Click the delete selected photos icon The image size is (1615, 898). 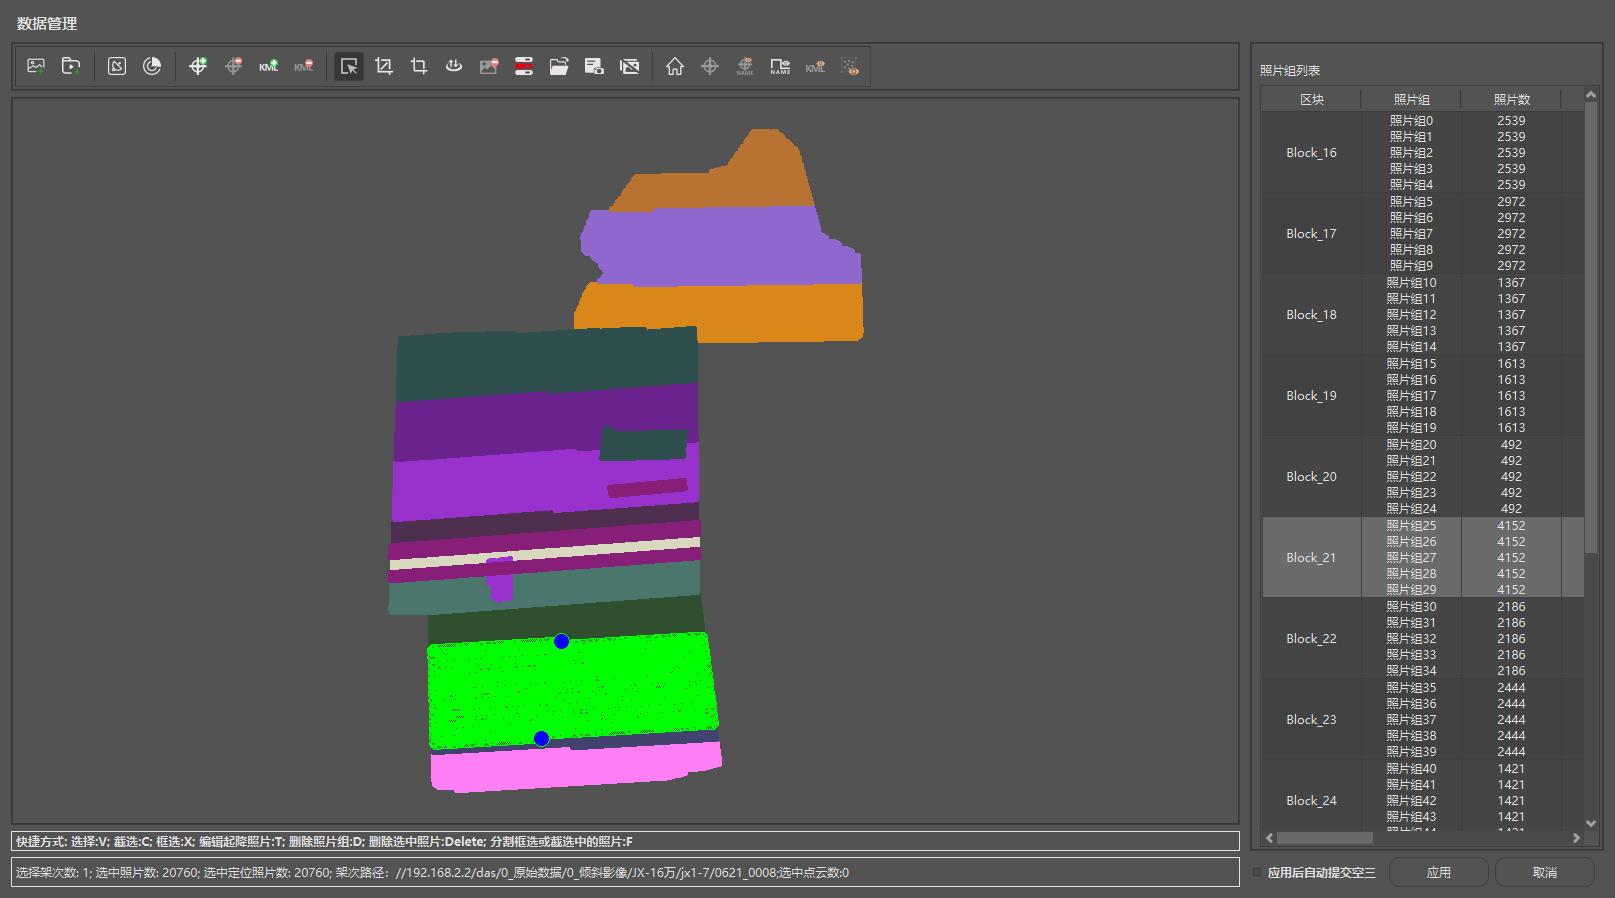489,66
